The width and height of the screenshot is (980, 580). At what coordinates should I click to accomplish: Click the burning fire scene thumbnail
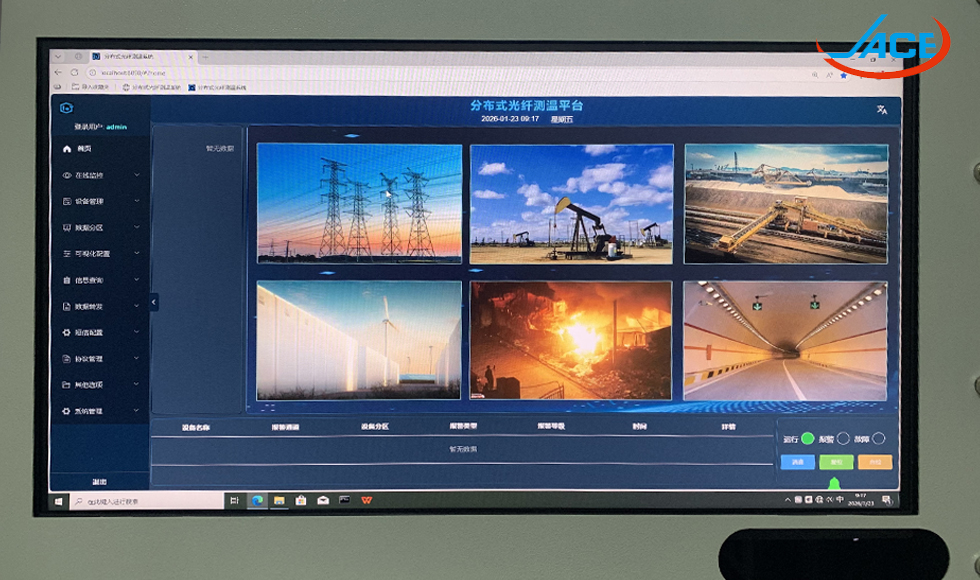click(571, 340)
